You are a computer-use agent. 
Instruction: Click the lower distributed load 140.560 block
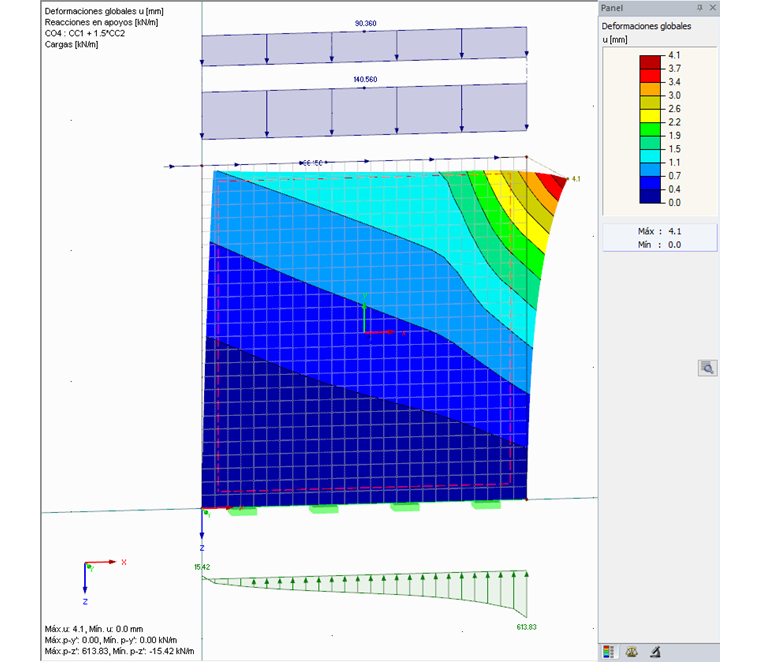(364, 111)
